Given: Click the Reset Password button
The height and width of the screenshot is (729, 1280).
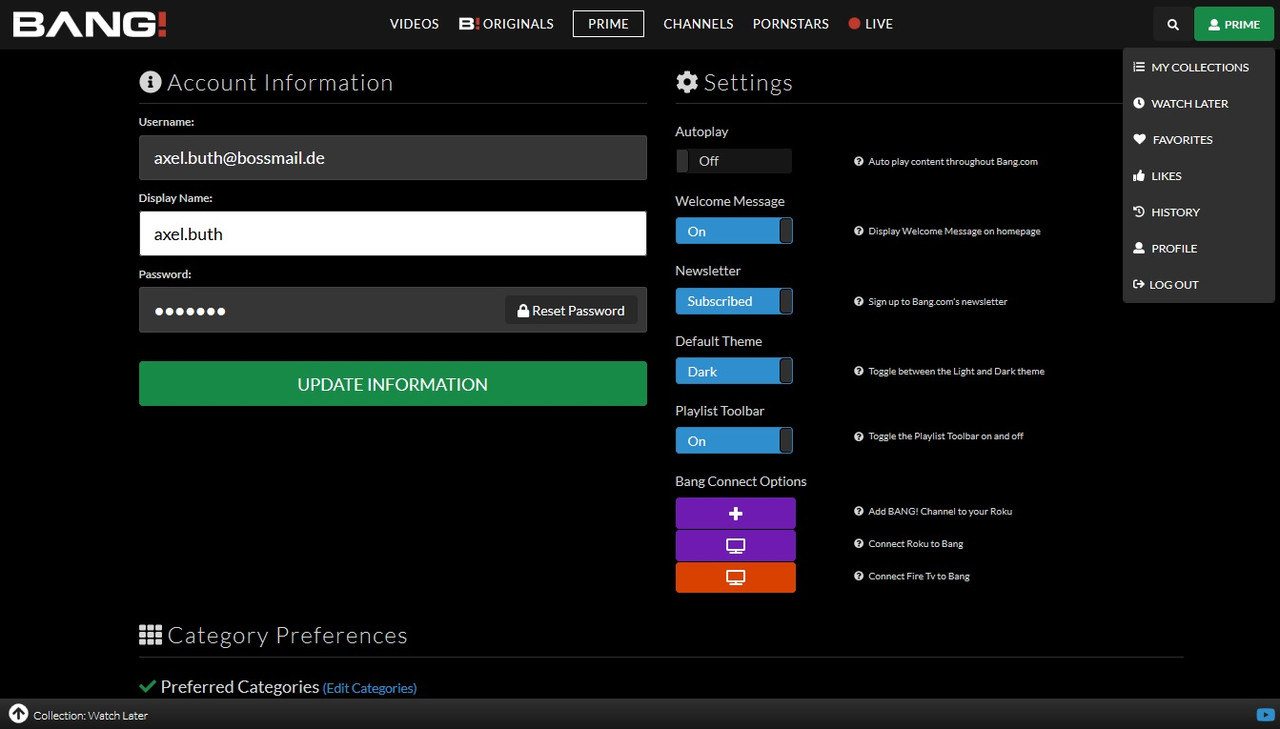Looking at the screenshot, I should pos(571,311).
